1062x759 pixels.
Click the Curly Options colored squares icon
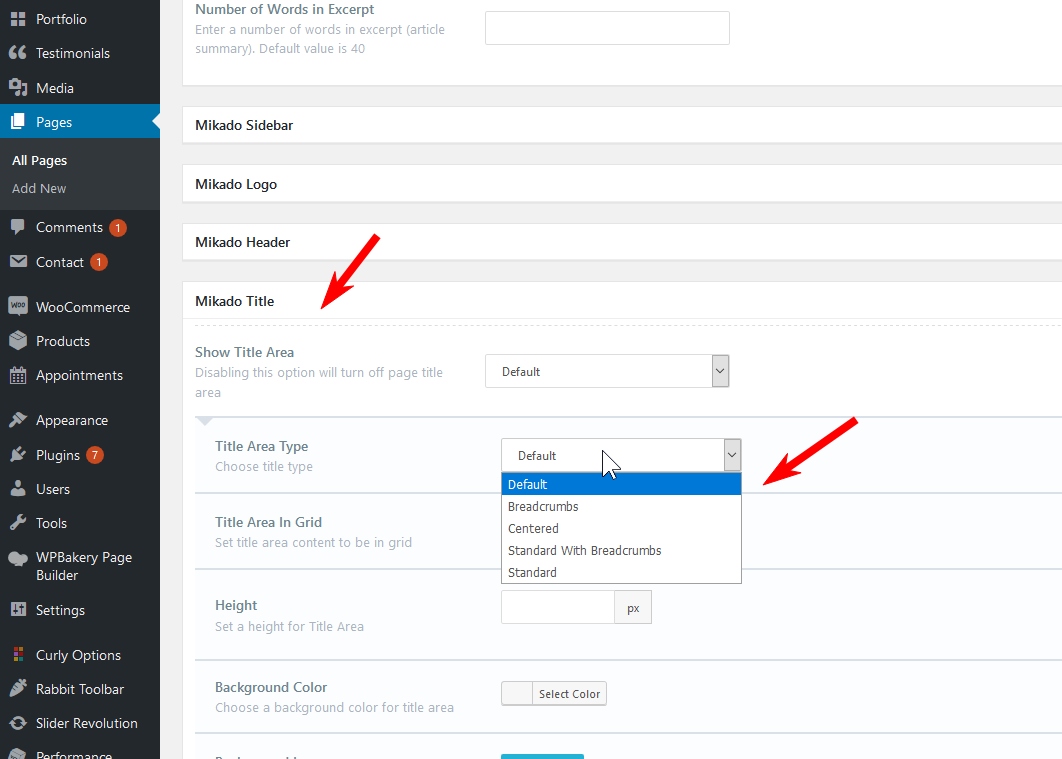(18, 654)
